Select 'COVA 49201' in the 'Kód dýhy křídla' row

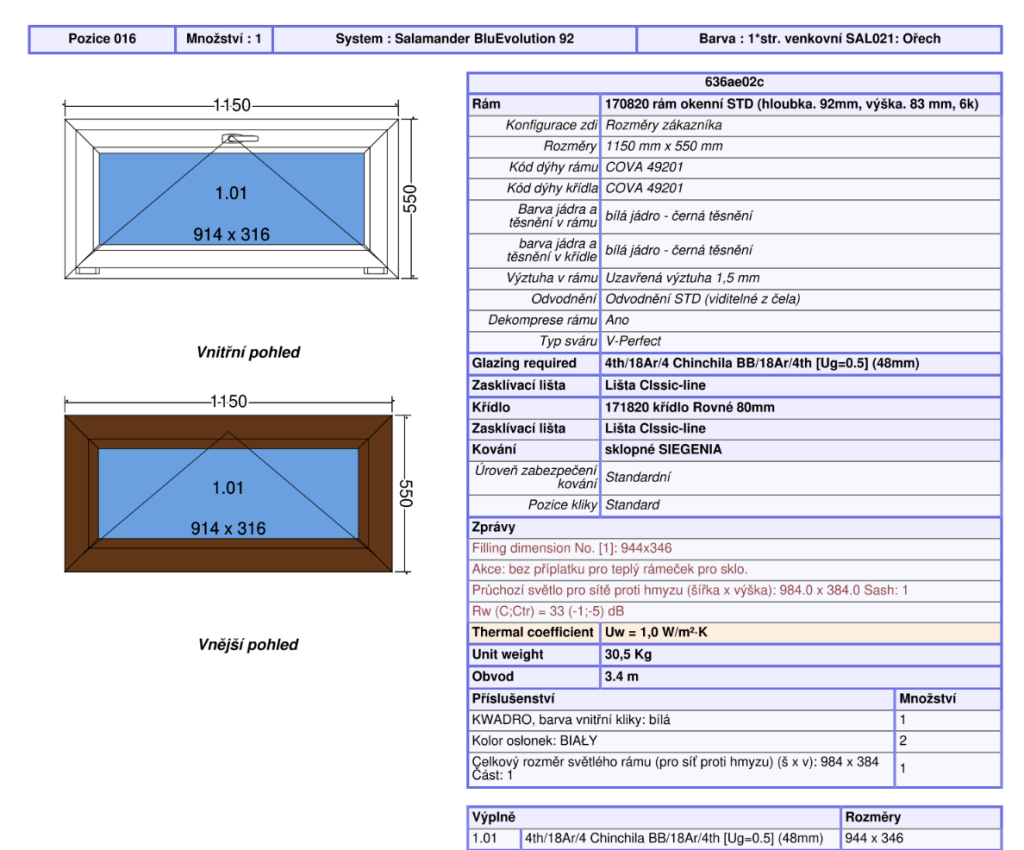click(644, 188)
